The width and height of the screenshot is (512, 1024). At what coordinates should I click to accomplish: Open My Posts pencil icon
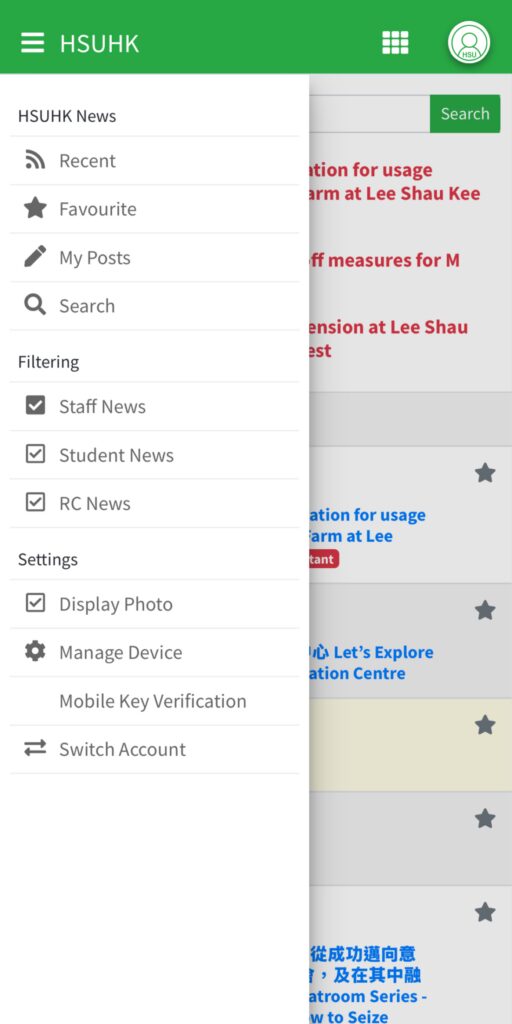point(35,257)
